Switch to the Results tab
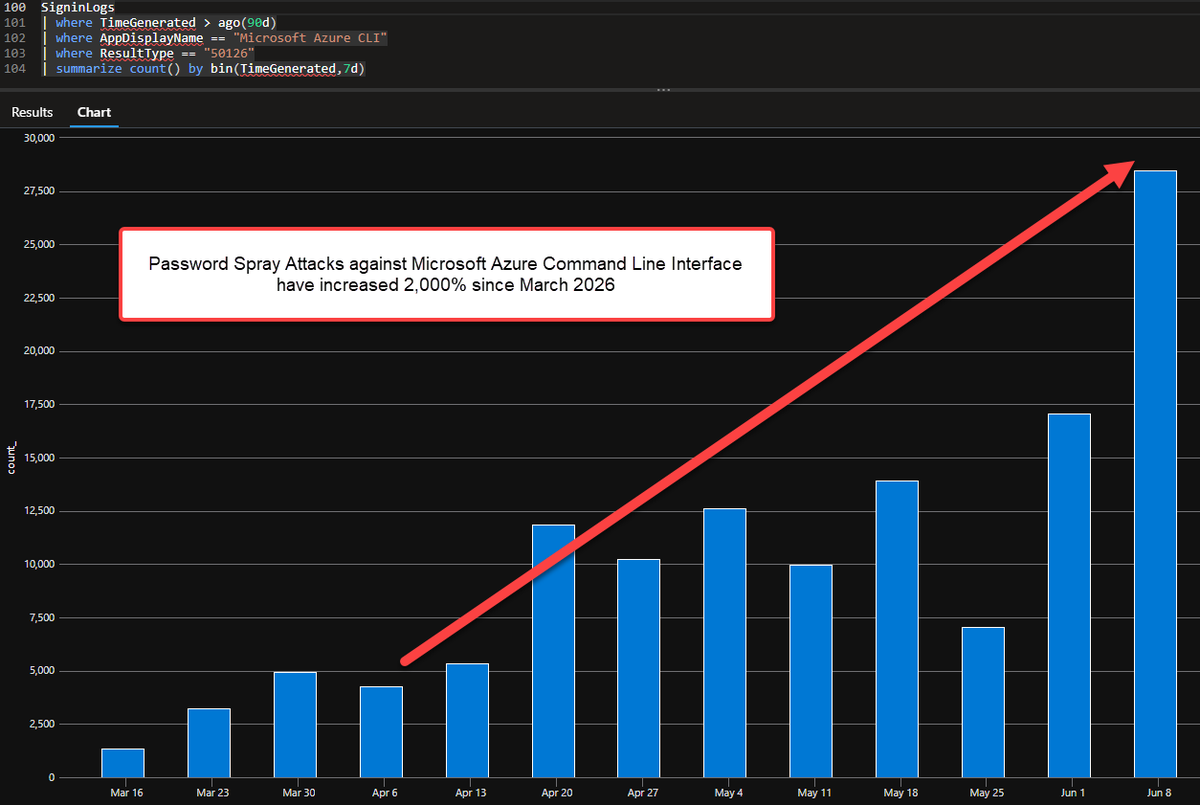1200x805 pixels. tap(32, 112)
